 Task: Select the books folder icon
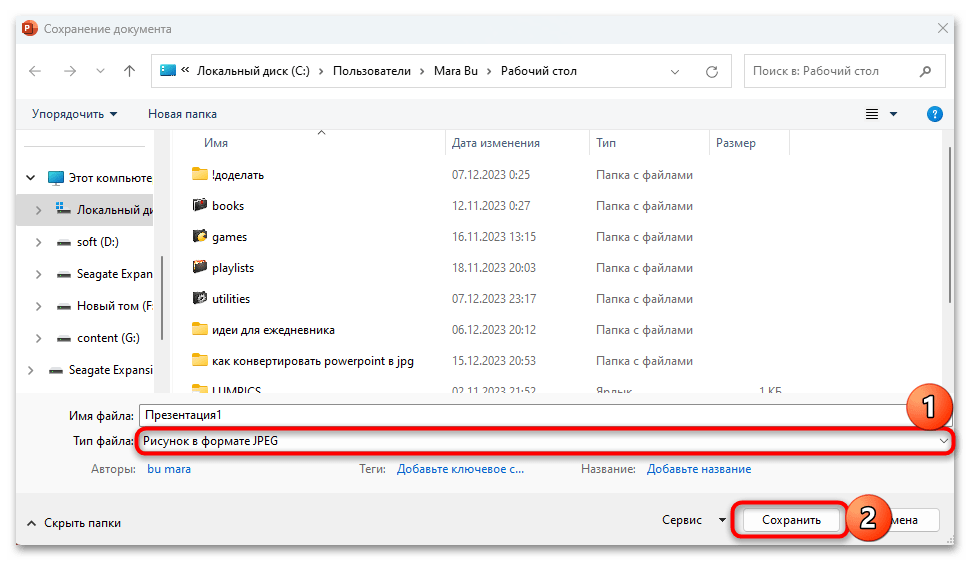(200, 205)
